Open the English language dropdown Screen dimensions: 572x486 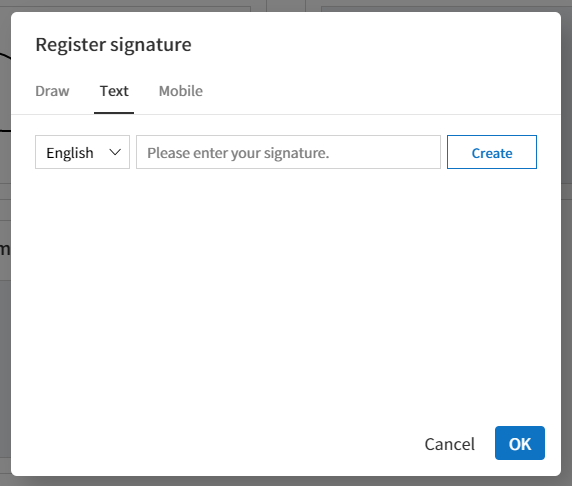tap(82, 152)
